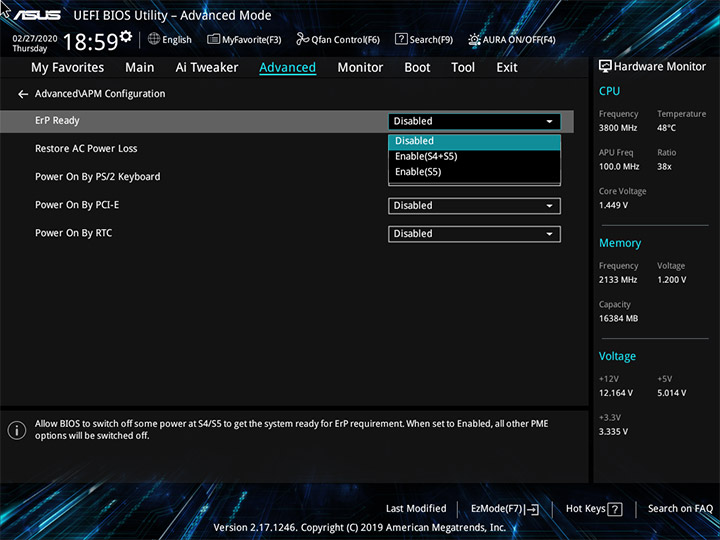Go to the Boot tab
The height and width of the screenshot is (540, 720).
(417, 68)
